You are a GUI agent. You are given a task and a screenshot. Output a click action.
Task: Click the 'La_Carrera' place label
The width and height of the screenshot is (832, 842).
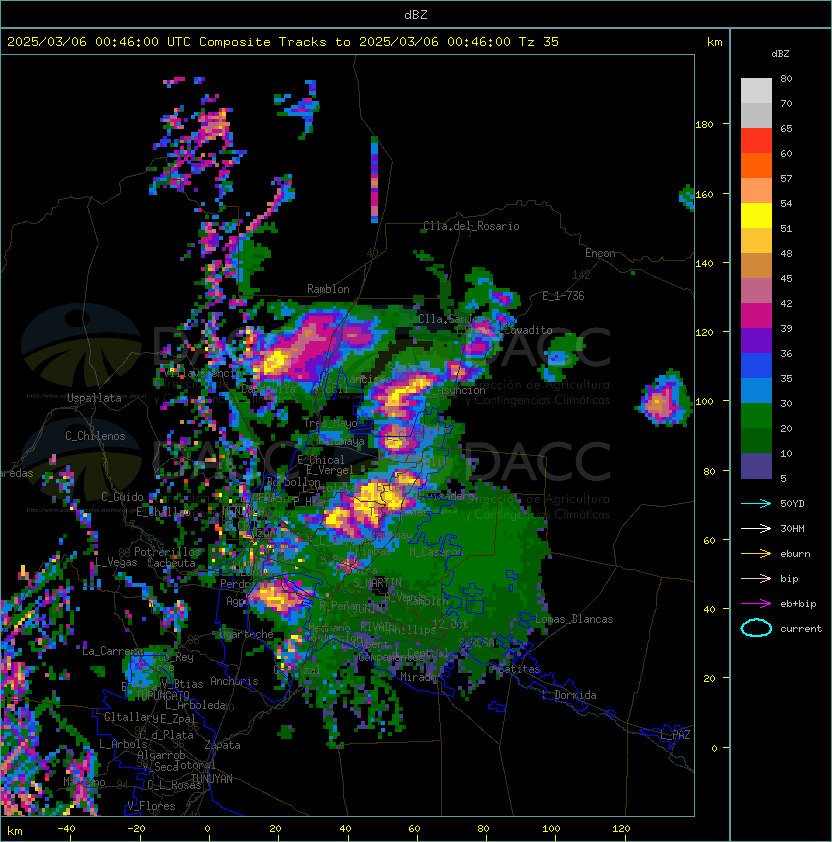point(111,651)
